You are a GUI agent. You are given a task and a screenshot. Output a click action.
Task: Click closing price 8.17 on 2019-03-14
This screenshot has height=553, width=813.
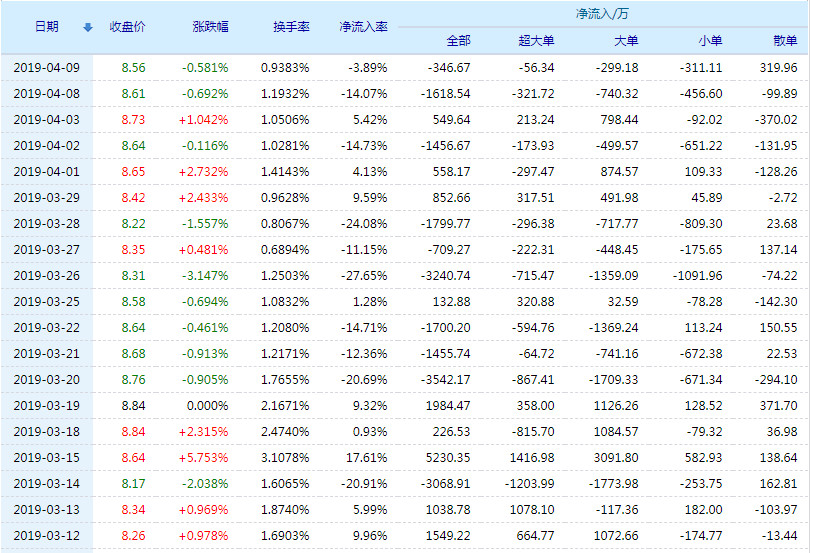click(133, 484)
